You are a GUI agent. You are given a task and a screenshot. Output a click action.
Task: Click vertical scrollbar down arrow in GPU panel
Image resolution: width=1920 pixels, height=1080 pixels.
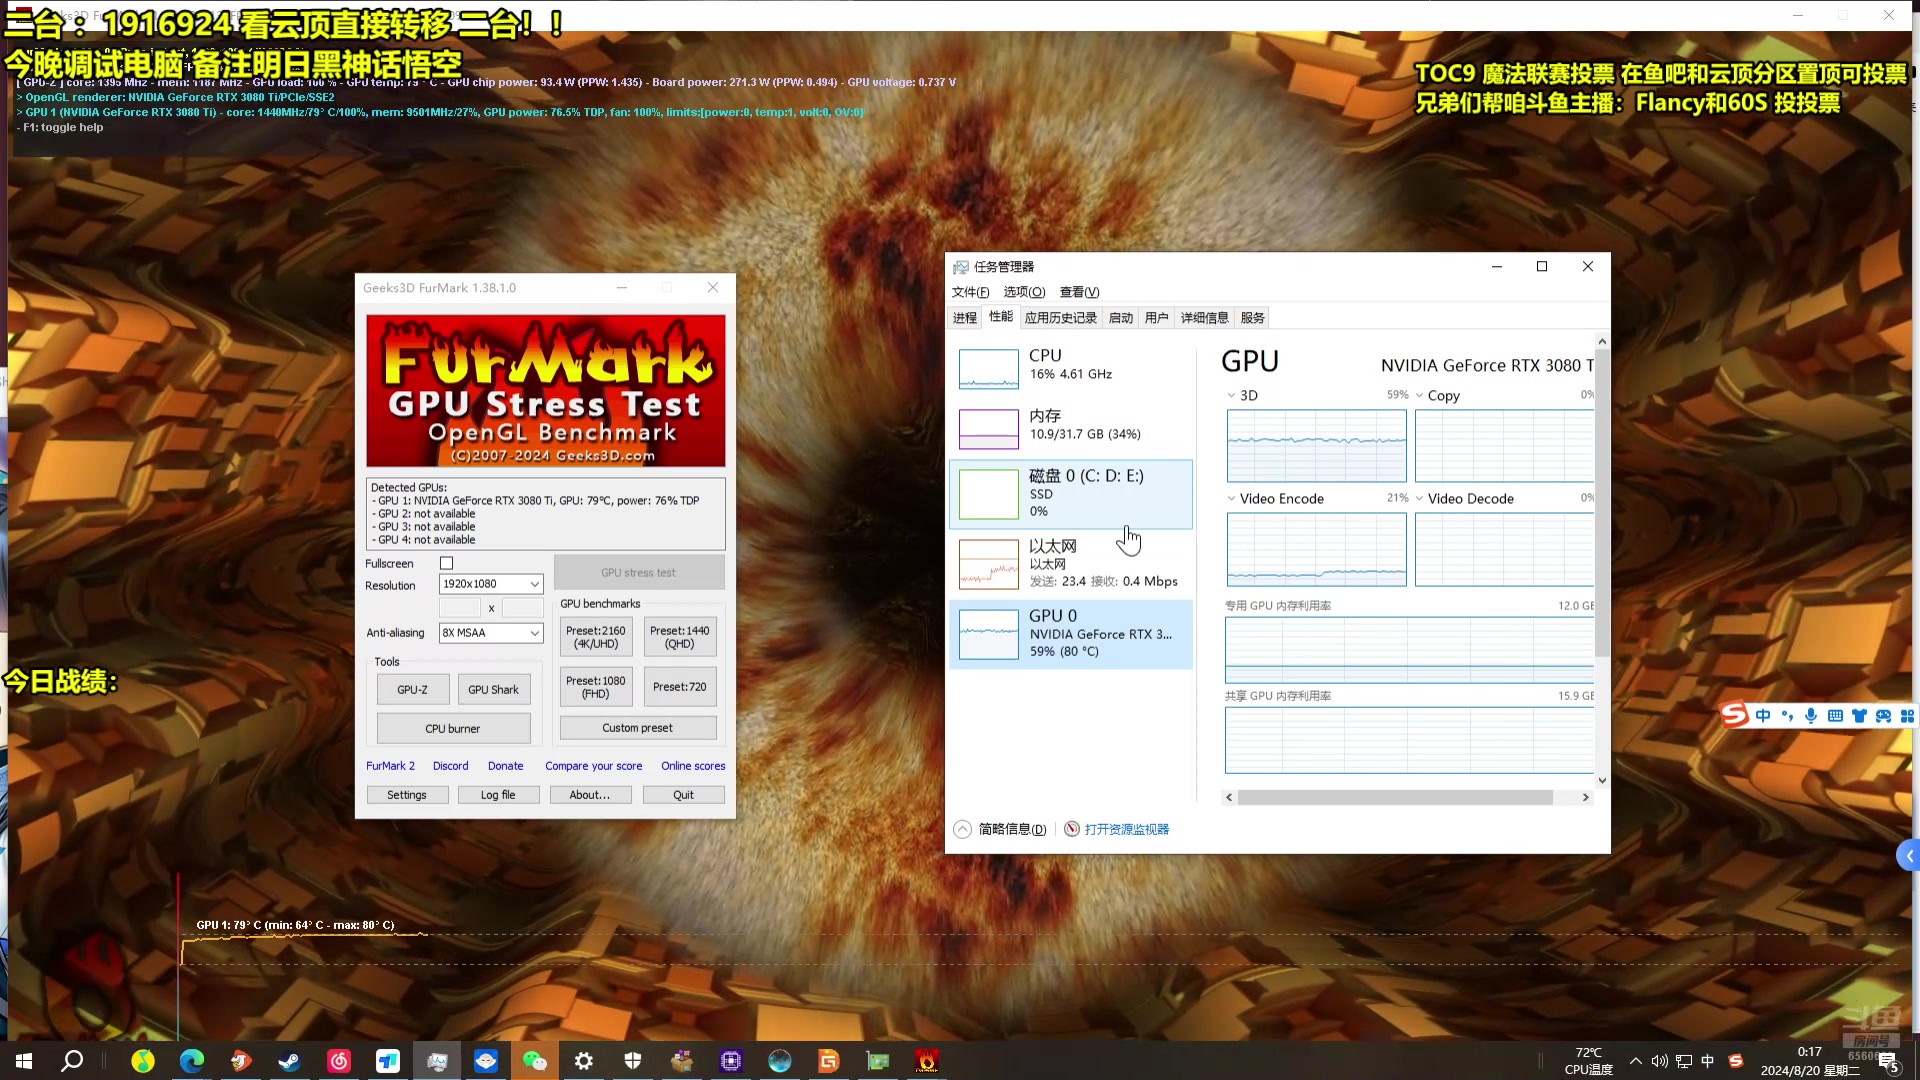[1602, 781]
